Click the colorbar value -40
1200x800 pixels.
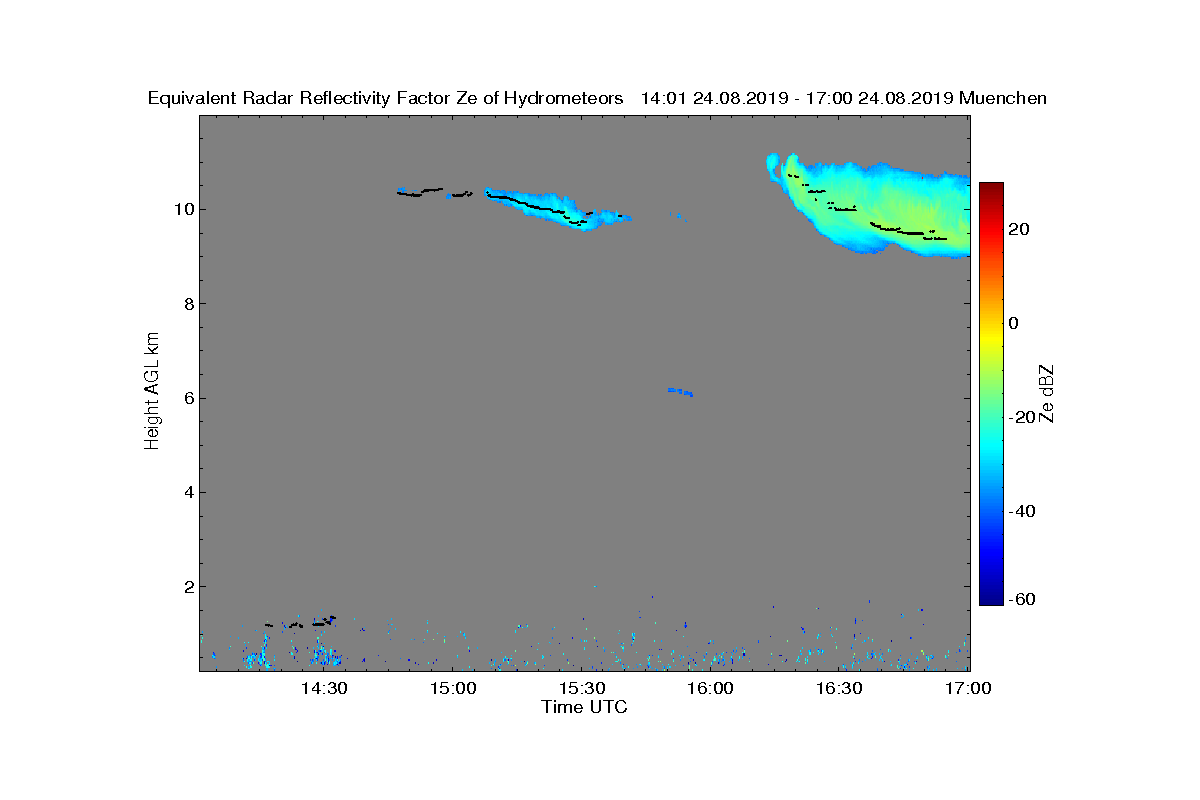1020,511
